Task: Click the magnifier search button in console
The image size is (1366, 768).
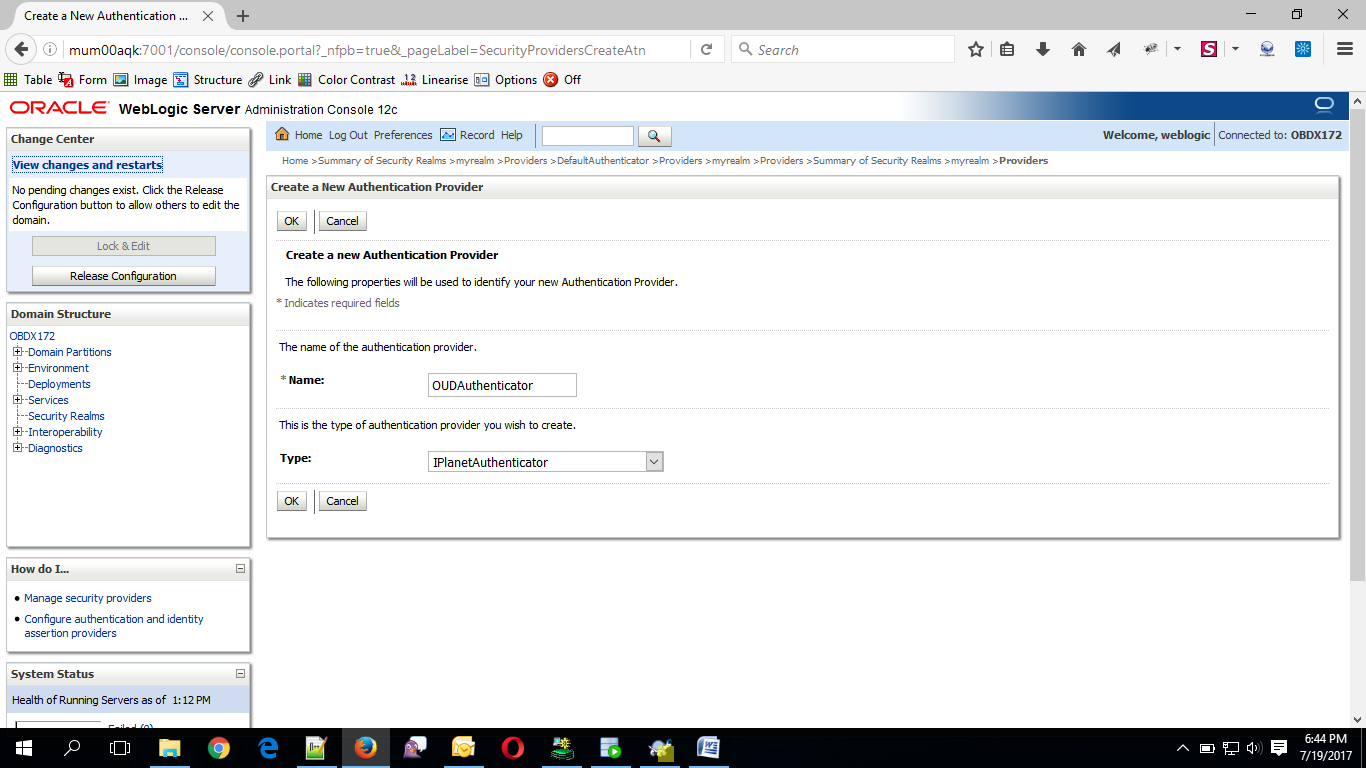Action: pyautogui.click(x=654, y=136)
